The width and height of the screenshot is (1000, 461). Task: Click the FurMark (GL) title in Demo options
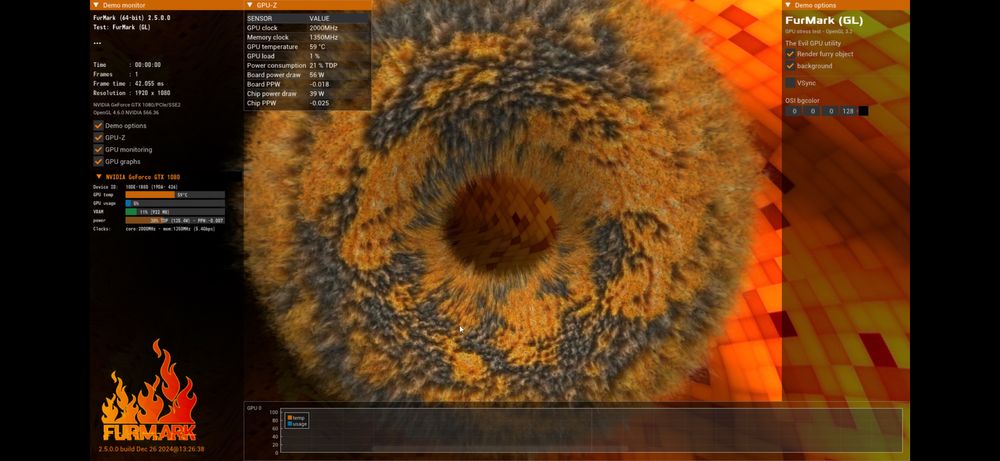824,20
